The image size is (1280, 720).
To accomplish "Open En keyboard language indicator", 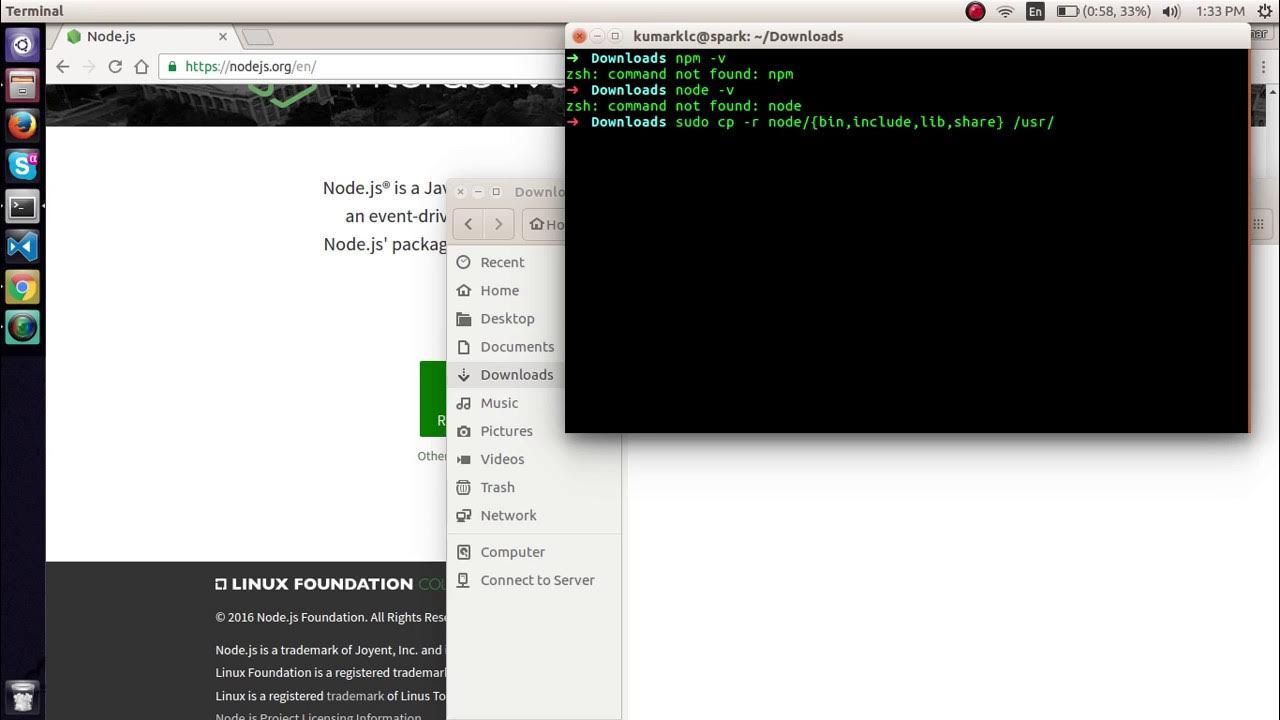I will [x=1035, y=11].
